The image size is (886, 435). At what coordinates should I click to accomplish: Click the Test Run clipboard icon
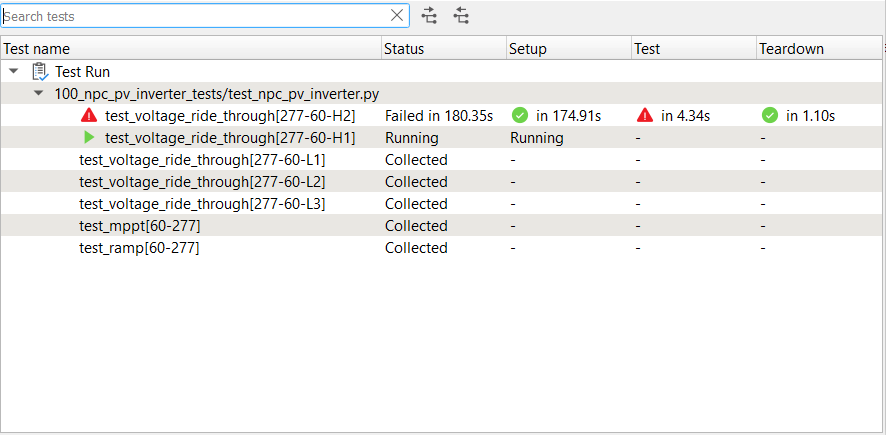tap(40, 72)
